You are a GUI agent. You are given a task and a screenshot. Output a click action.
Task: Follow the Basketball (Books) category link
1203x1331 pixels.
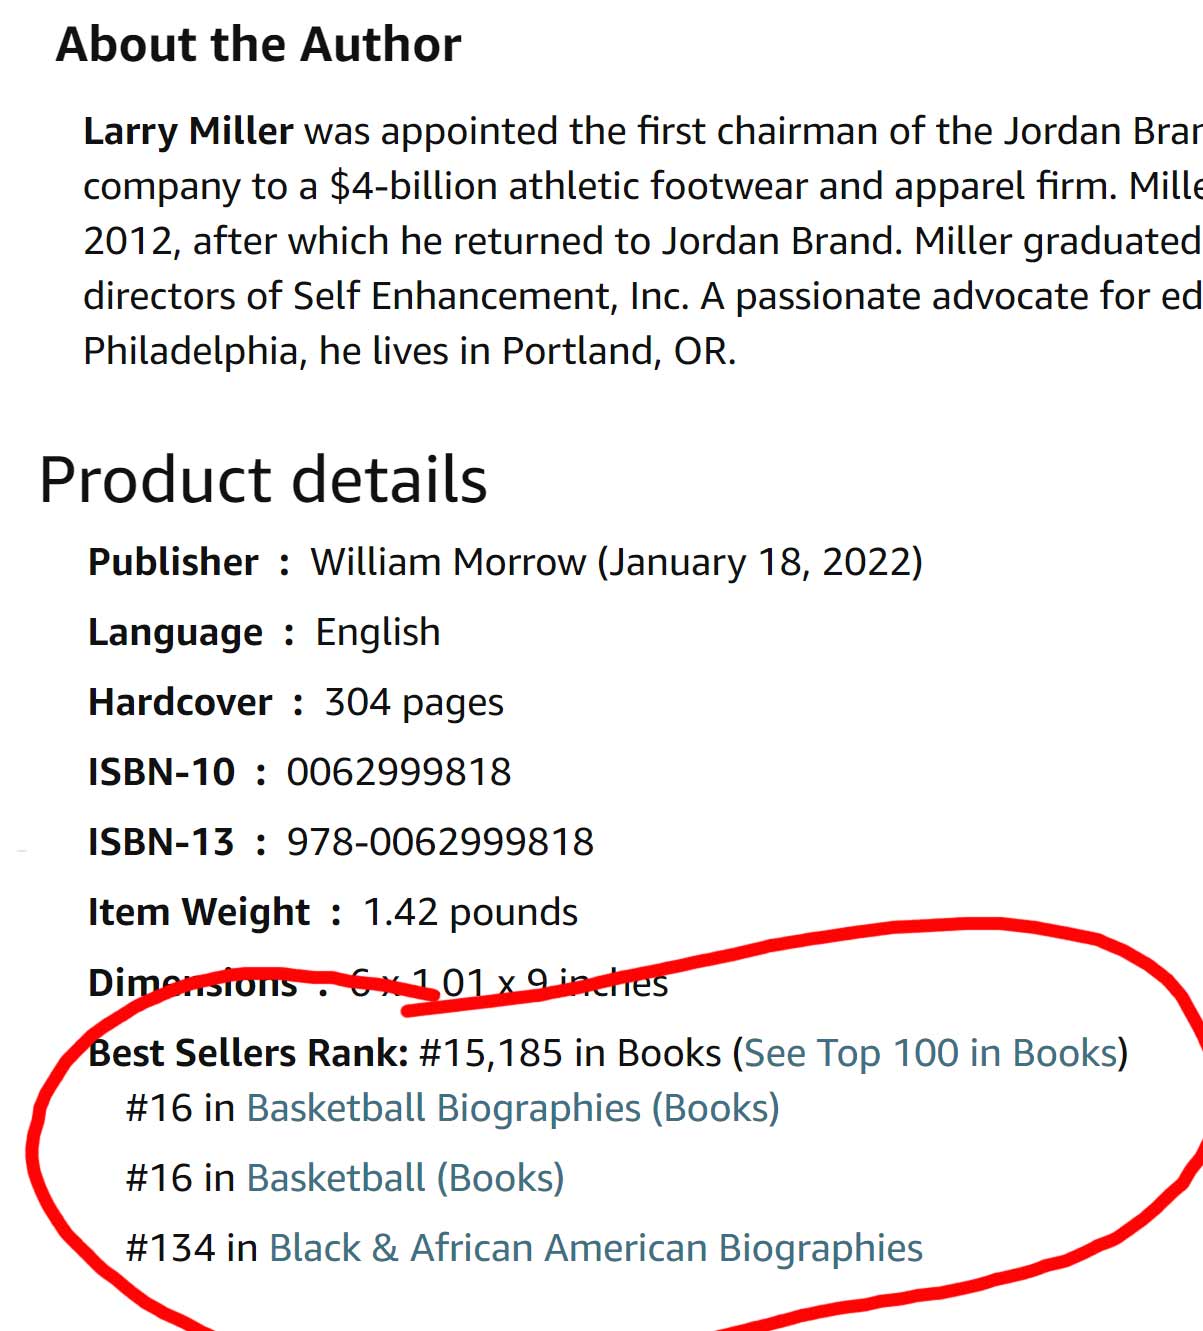[405, 1178]
